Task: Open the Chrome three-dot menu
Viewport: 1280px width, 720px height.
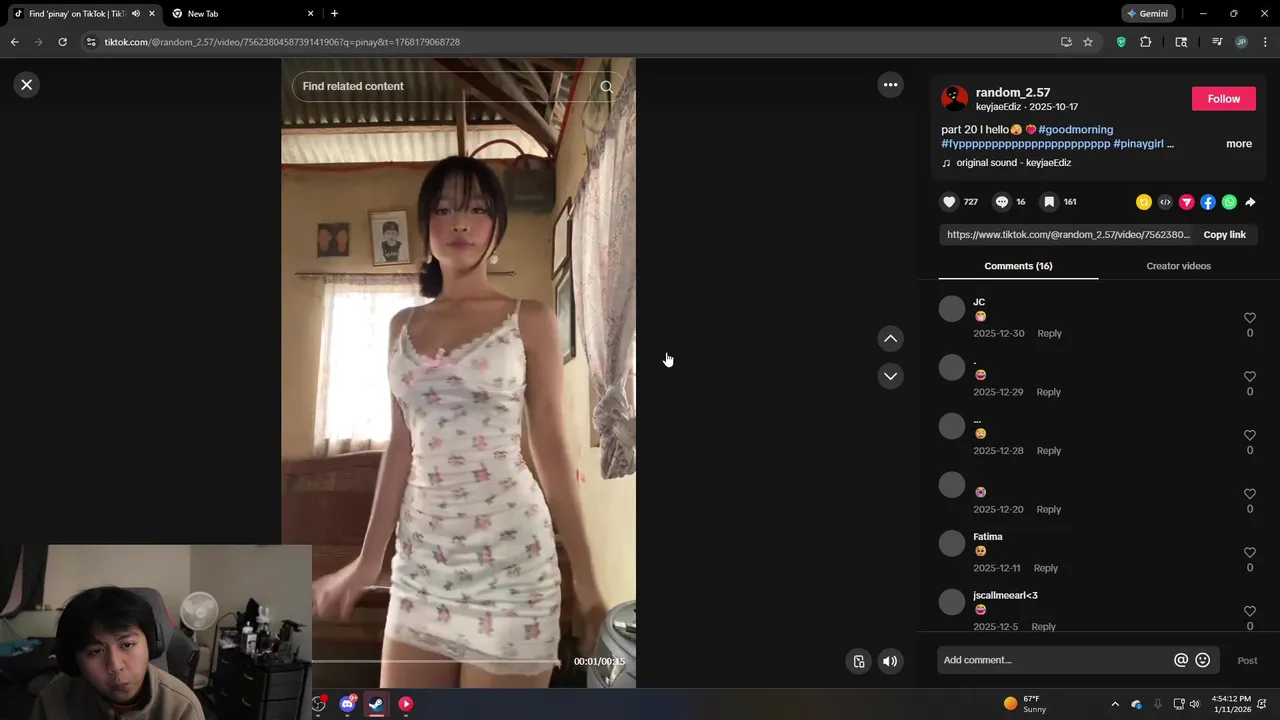Action: [x=1265, y=42]
